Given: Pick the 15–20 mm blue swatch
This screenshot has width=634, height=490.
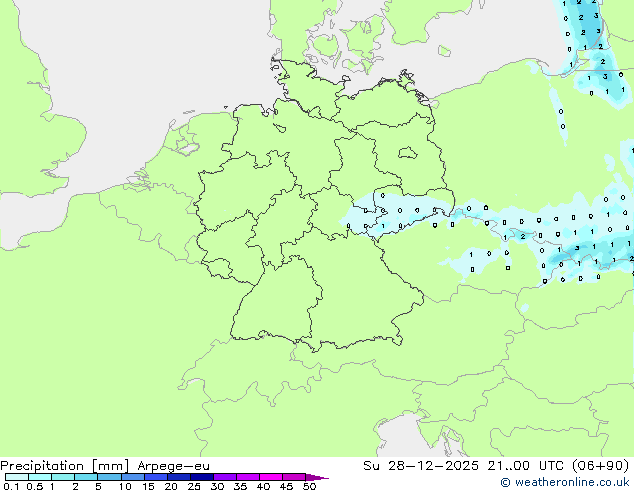Looking at the screenshot, I should [x=156, y=477].
